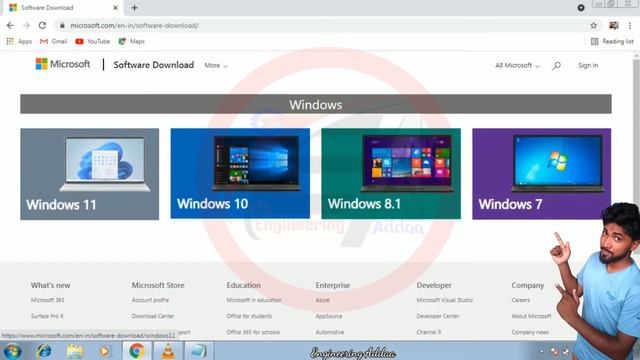The height and width of the screenshot is (360, 640).
Task: Open Windows Media Player from the taskbar
Action: coord(105,351)
